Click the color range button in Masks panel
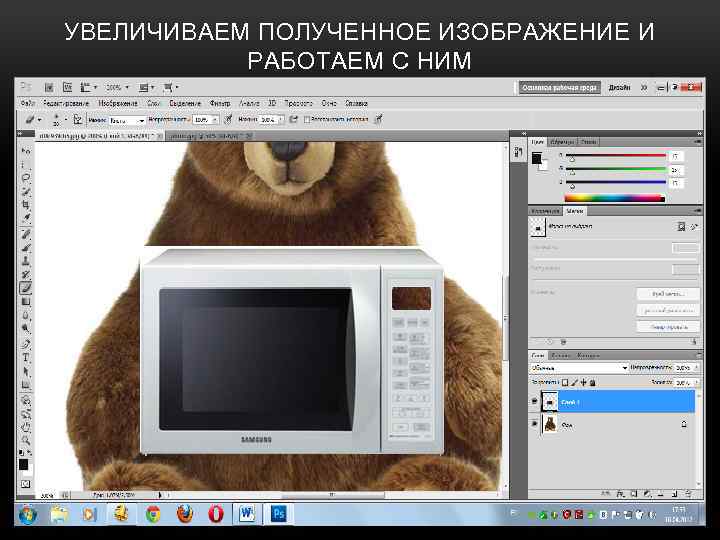 [668, 310]
